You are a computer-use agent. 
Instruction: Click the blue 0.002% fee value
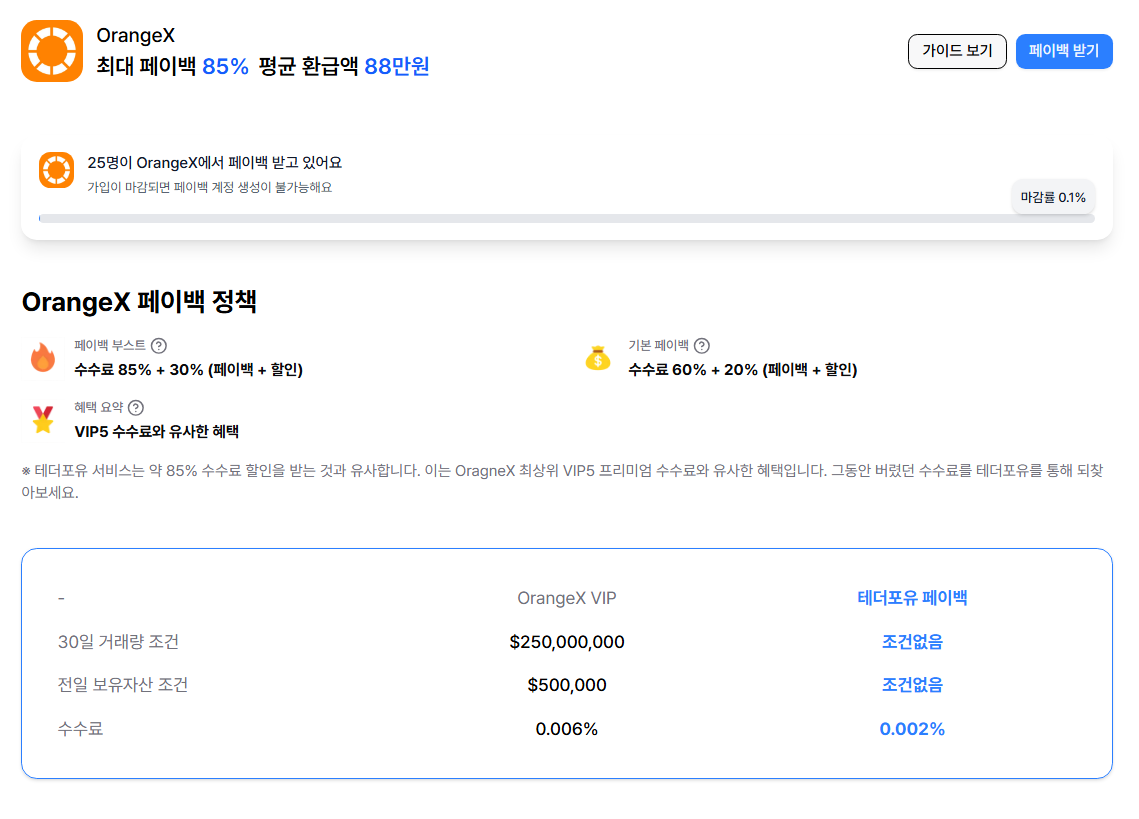tap(912, 729)
